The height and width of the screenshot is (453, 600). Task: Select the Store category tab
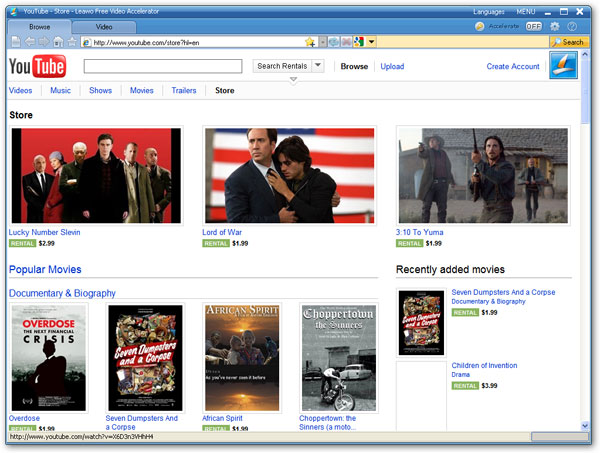pyautogui.click(x=225, y=91)
